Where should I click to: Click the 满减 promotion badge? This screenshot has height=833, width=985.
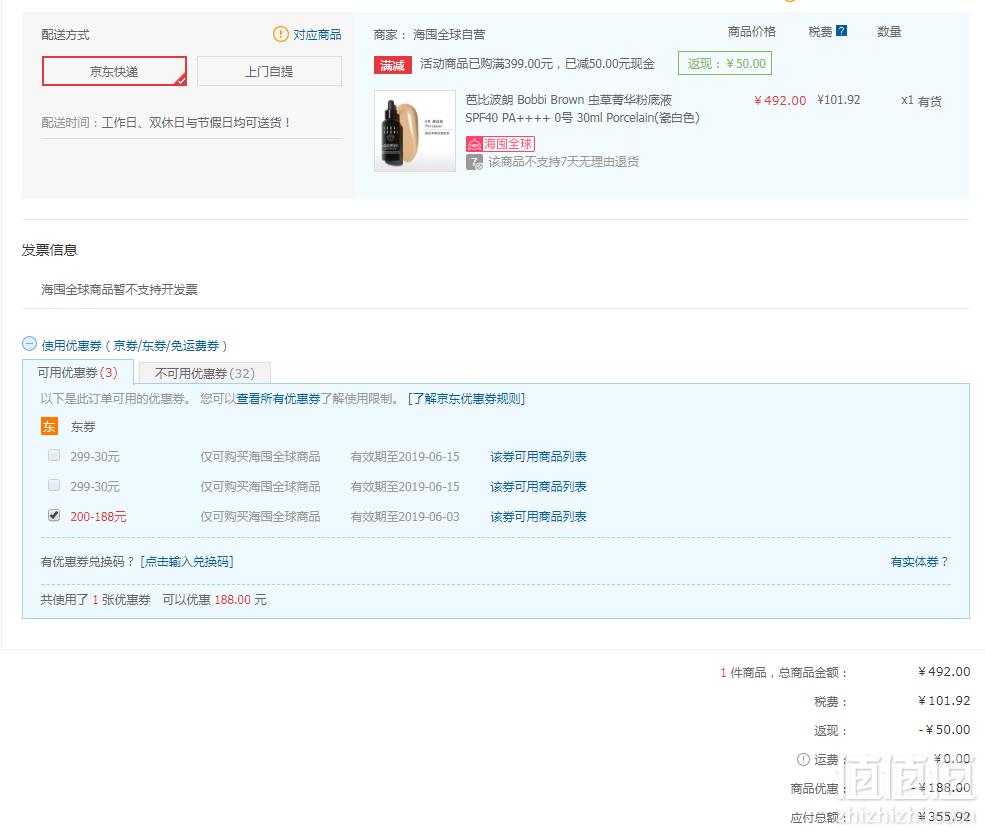(393, 65)
